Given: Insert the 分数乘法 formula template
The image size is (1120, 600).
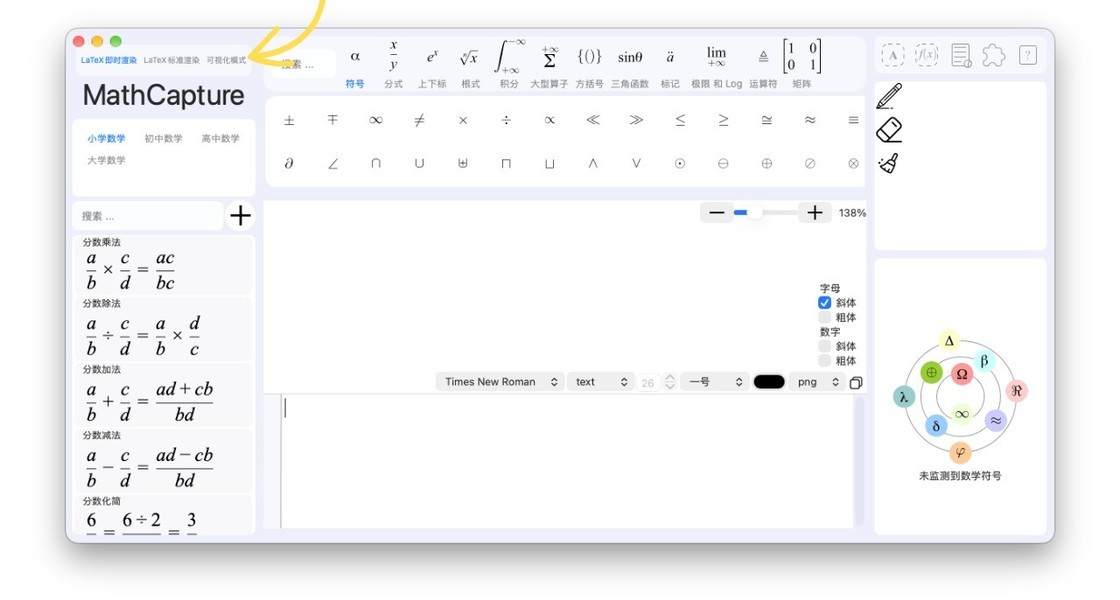Looking at the screenshot, I should pyautogui.click(x=164, y=265).
